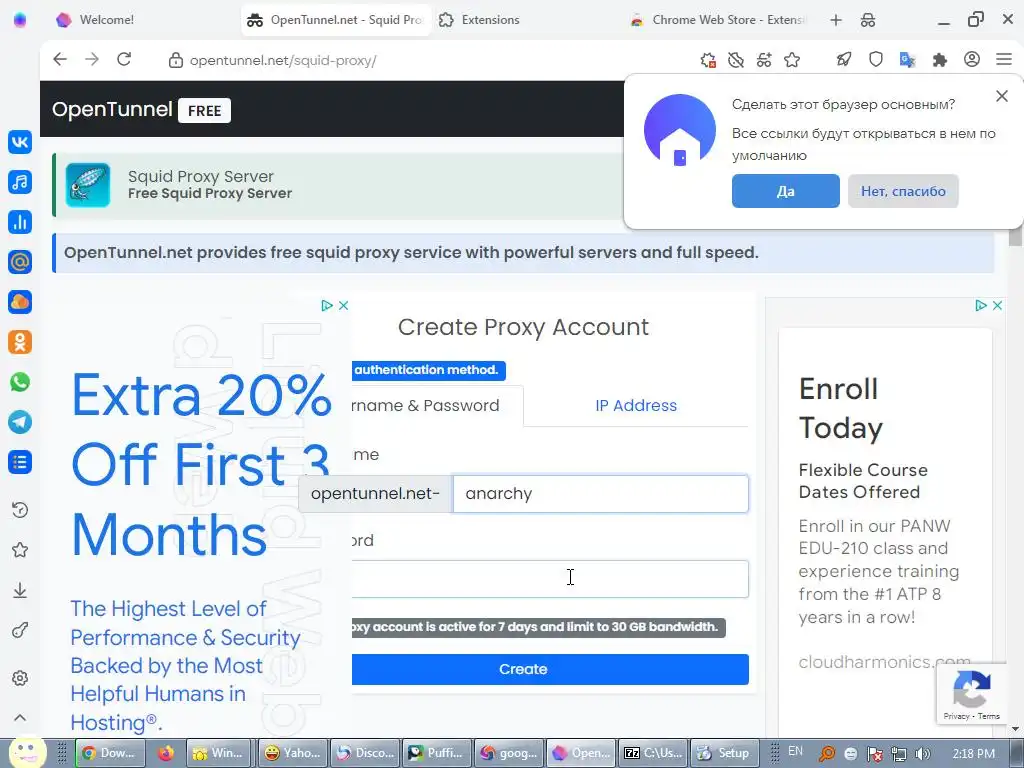
Task: Open the browser hamburger menu
Action: pyautogui.click(x=1004, y=60)
